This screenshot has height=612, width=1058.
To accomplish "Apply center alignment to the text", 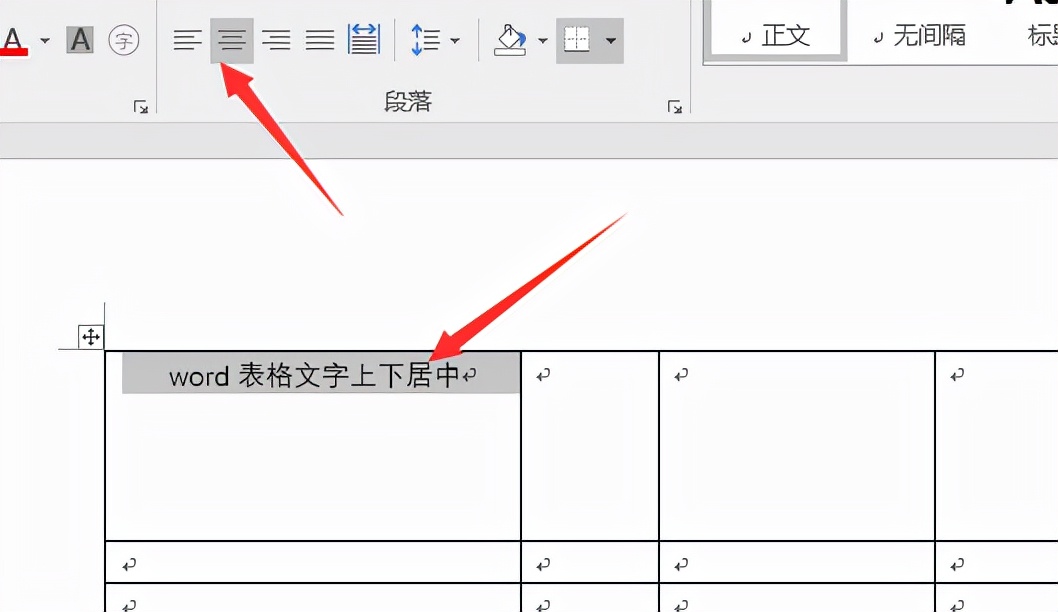I will click(x=232, y=40).
